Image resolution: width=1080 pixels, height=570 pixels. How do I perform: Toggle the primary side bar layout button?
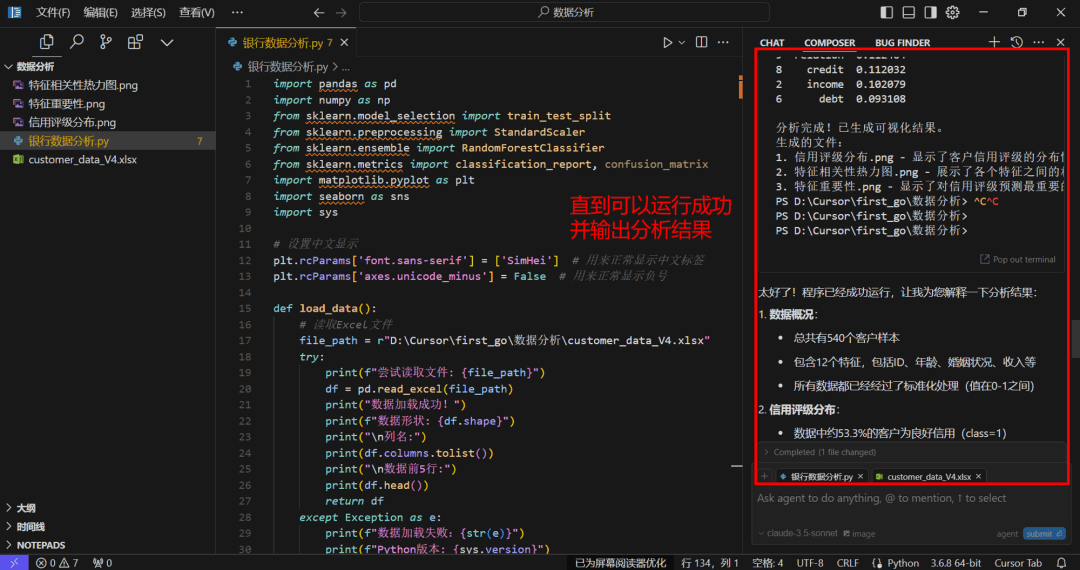tap(886, 12)
